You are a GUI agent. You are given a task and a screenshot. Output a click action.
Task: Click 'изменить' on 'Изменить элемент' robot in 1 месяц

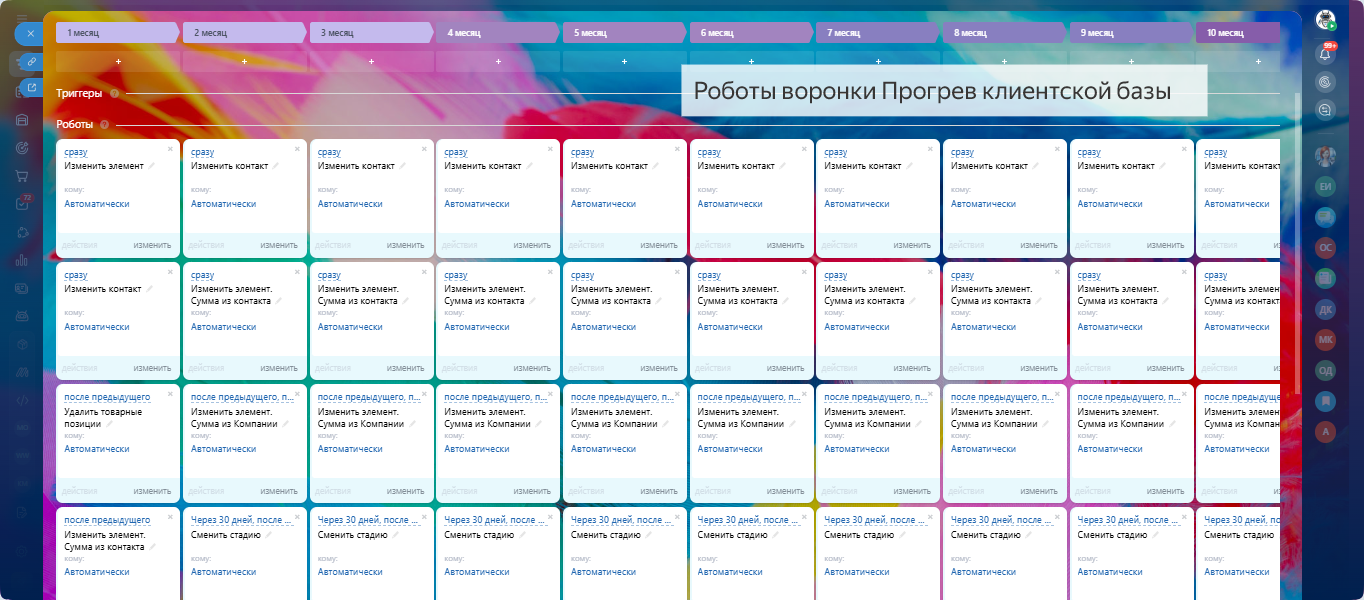coord(153,245)
